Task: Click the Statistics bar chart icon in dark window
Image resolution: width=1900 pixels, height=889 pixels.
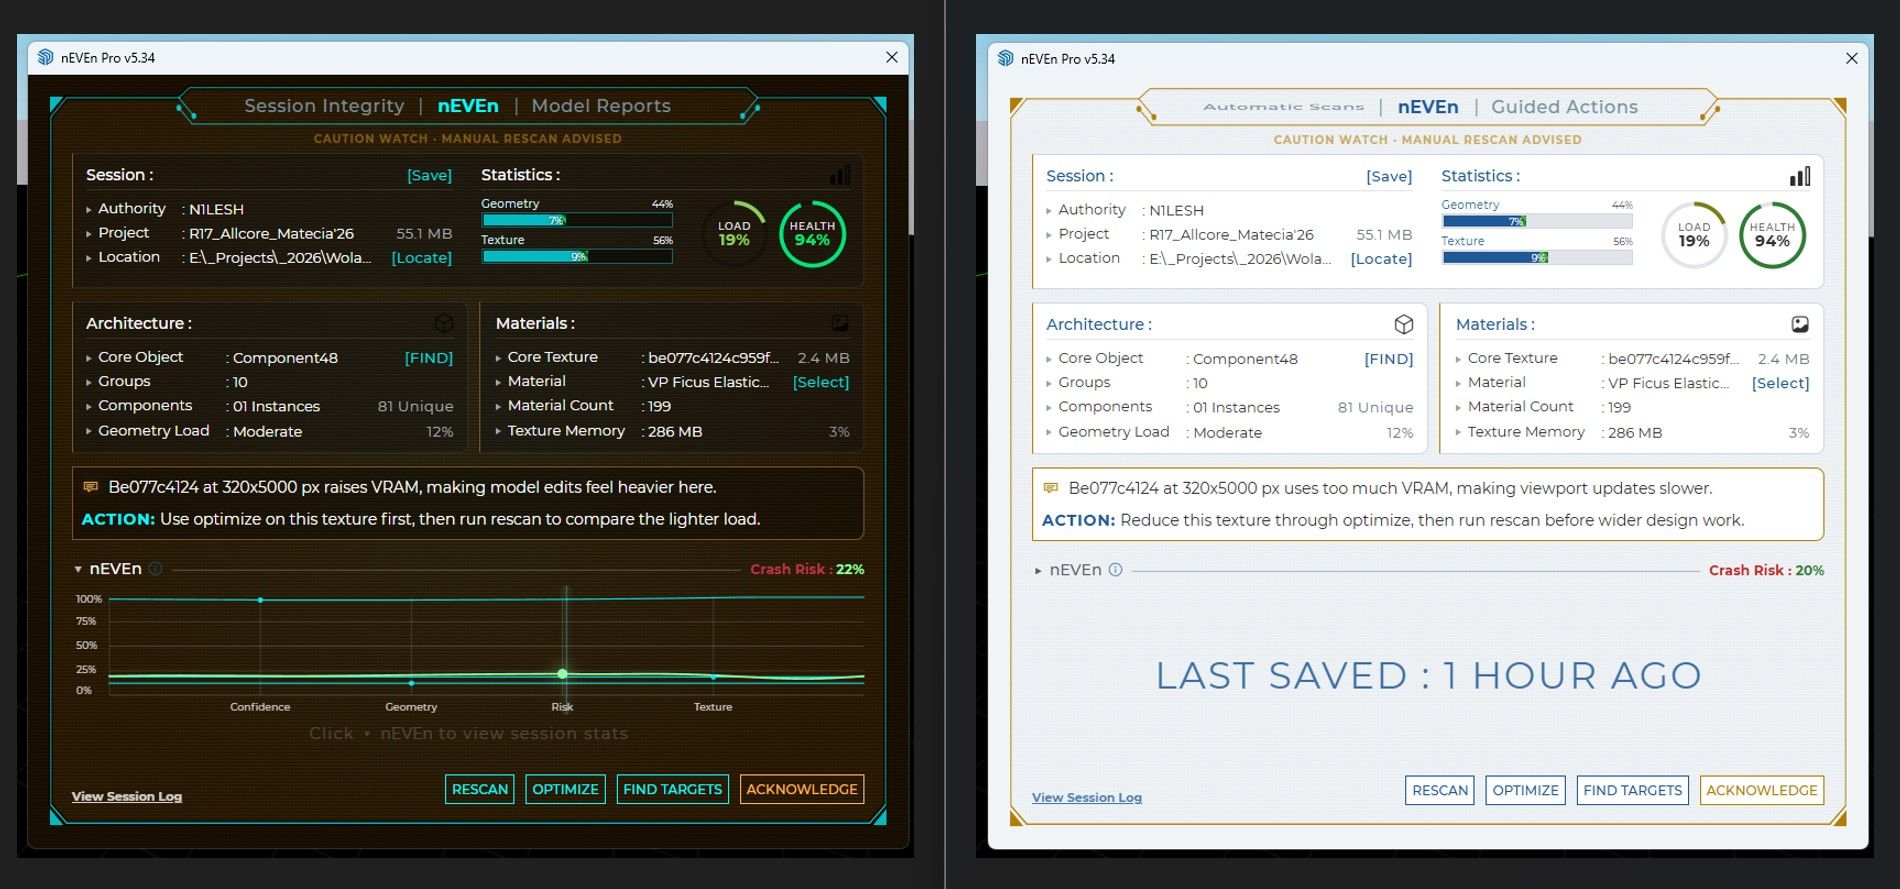Action: pyautogui.click(x=840, y=175)
